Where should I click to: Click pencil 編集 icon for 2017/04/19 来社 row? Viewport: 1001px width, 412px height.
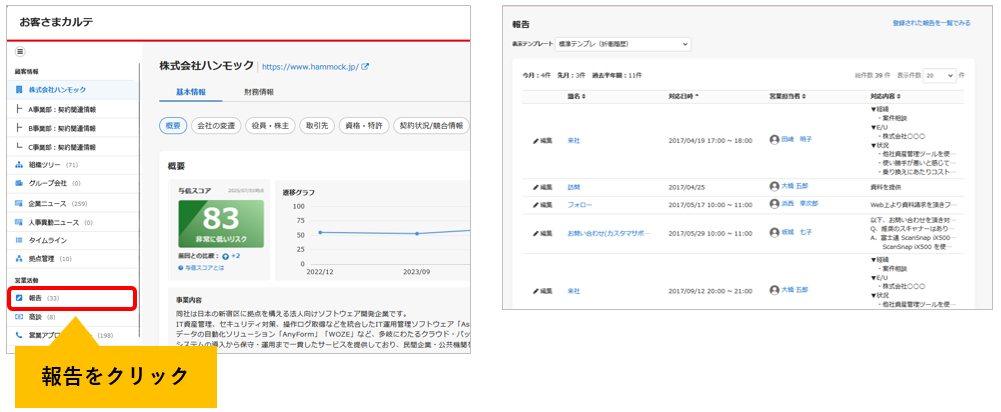tap(542, 141)
